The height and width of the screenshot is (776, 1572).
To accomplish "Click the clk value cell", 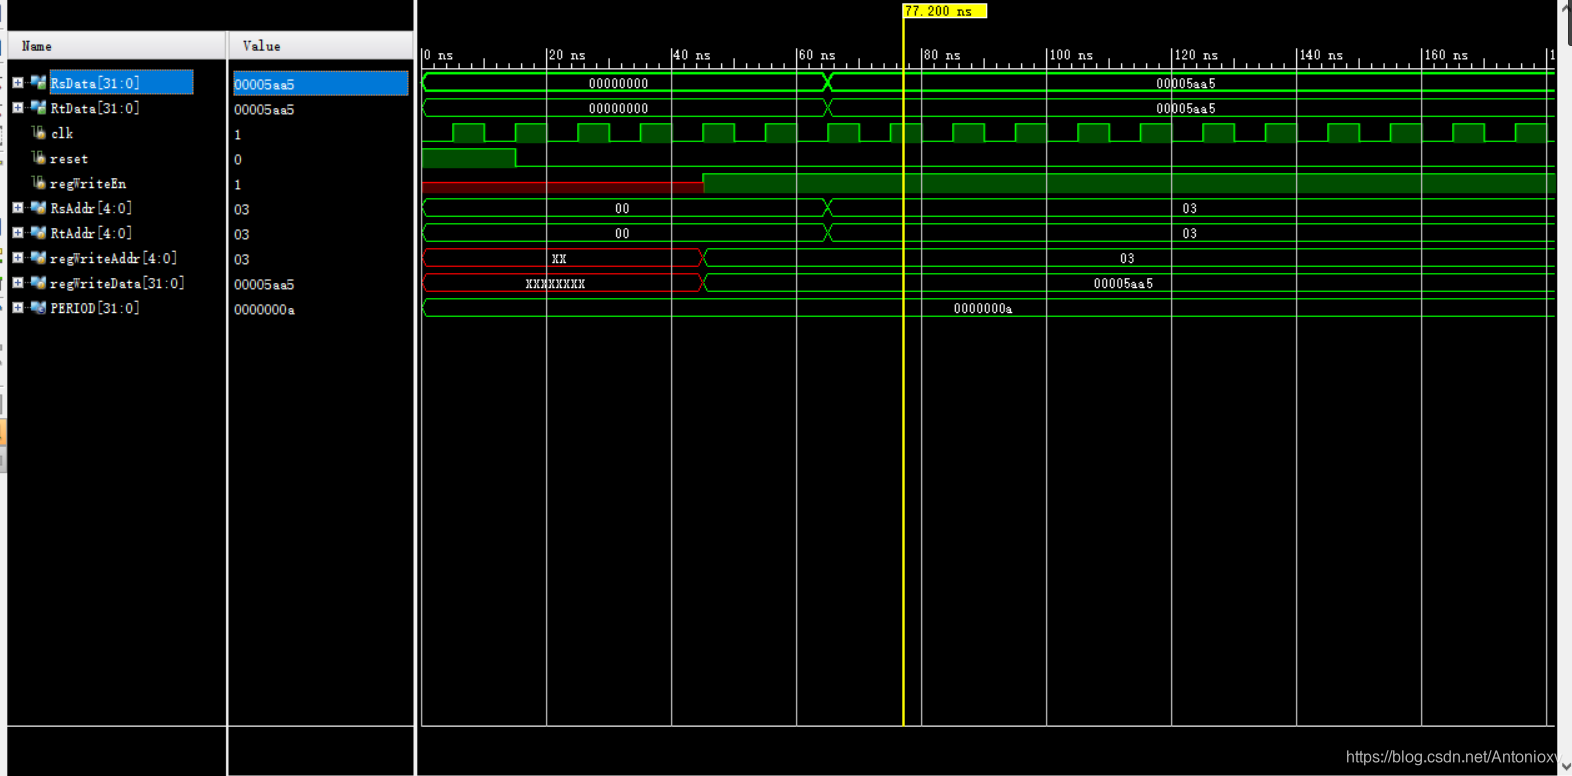I will pos(238,134).
